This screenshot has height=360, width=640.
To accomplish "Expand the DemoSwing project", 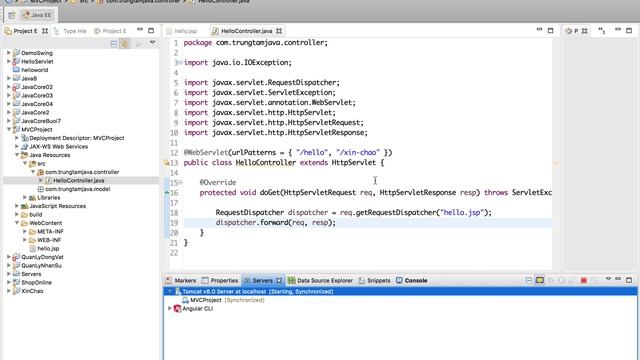I will pos(9,53).
